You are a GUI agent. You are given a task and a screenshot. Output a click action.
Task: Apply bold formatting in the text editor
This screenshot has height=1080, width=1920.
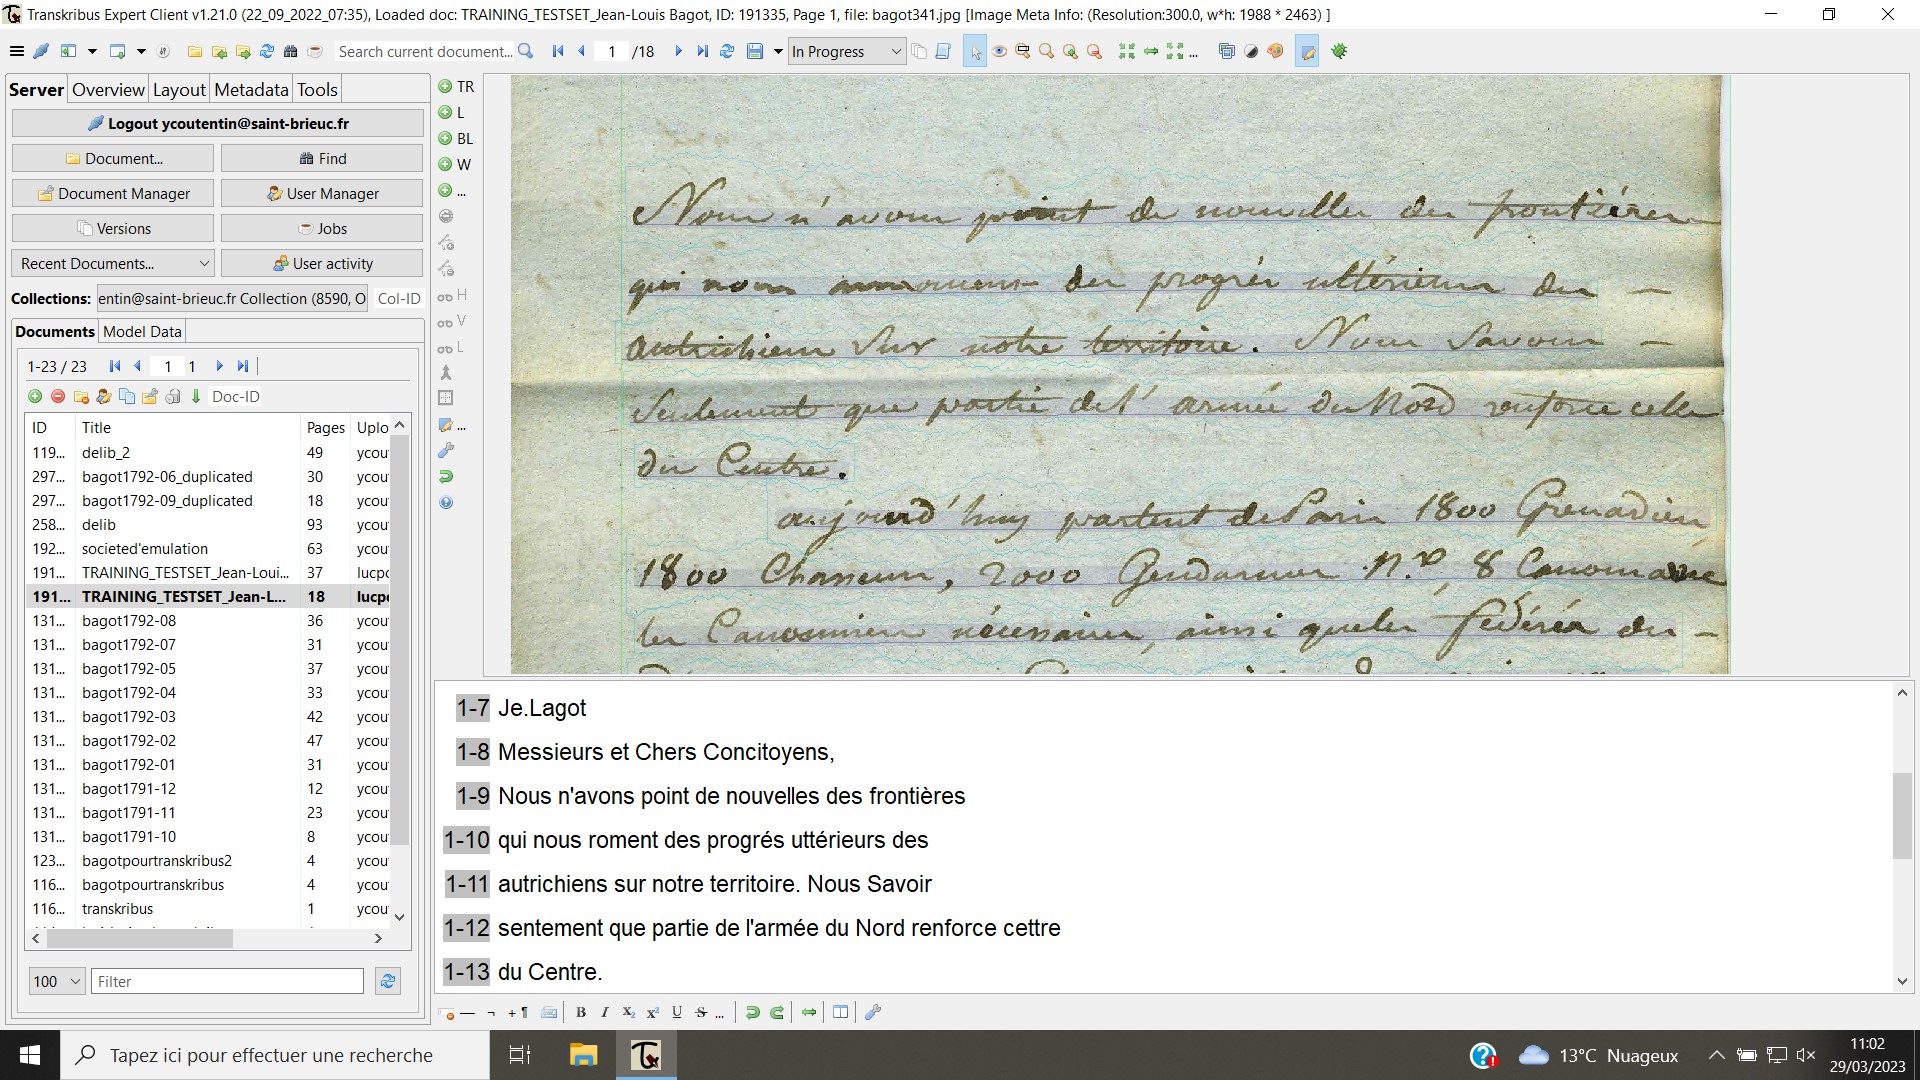581,1012
